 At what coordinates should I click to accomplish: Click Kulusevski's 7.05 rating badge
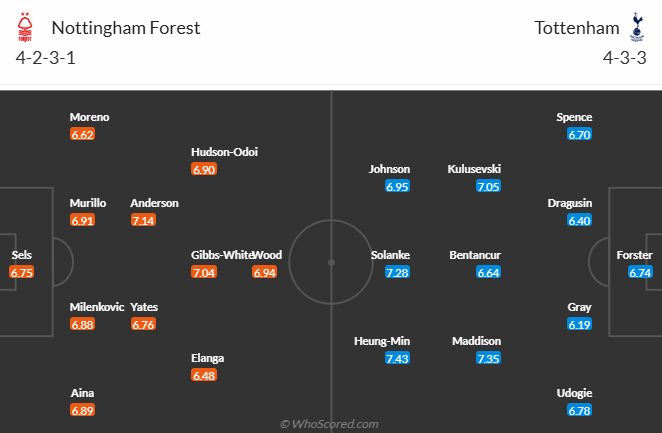coord(489,186)
